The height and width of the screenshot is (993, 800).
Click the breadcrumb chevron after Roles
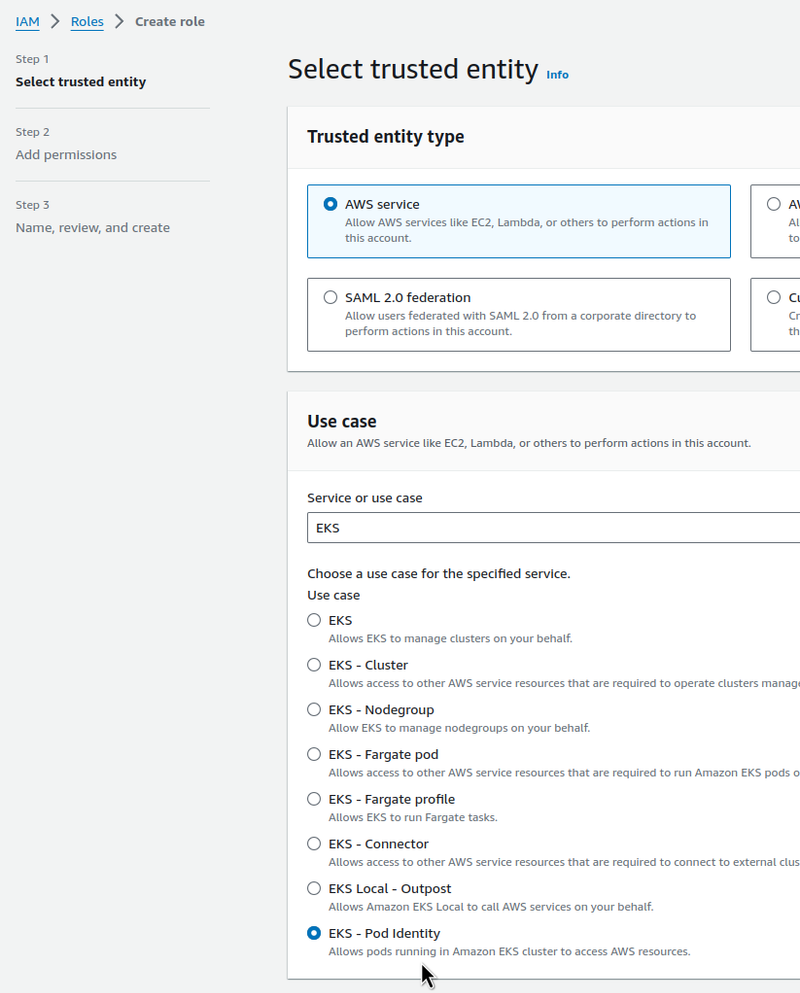[119, 22]
